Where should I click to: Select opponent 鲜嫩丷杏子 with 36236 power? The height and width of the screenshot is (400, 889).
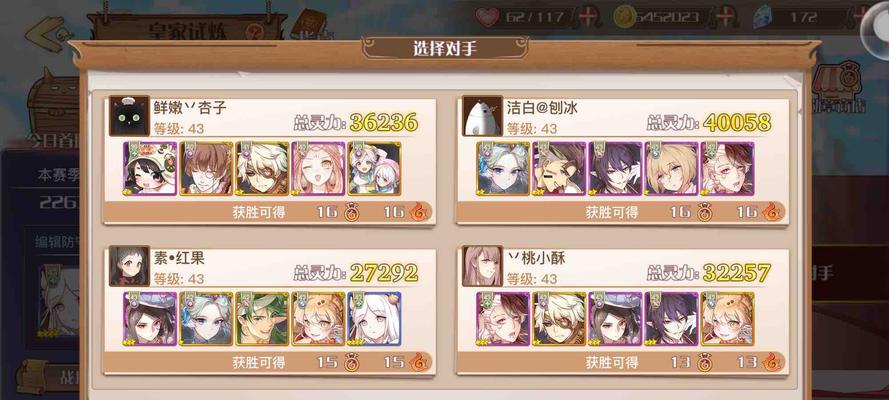pyautogui.click(x=269, y=161)
